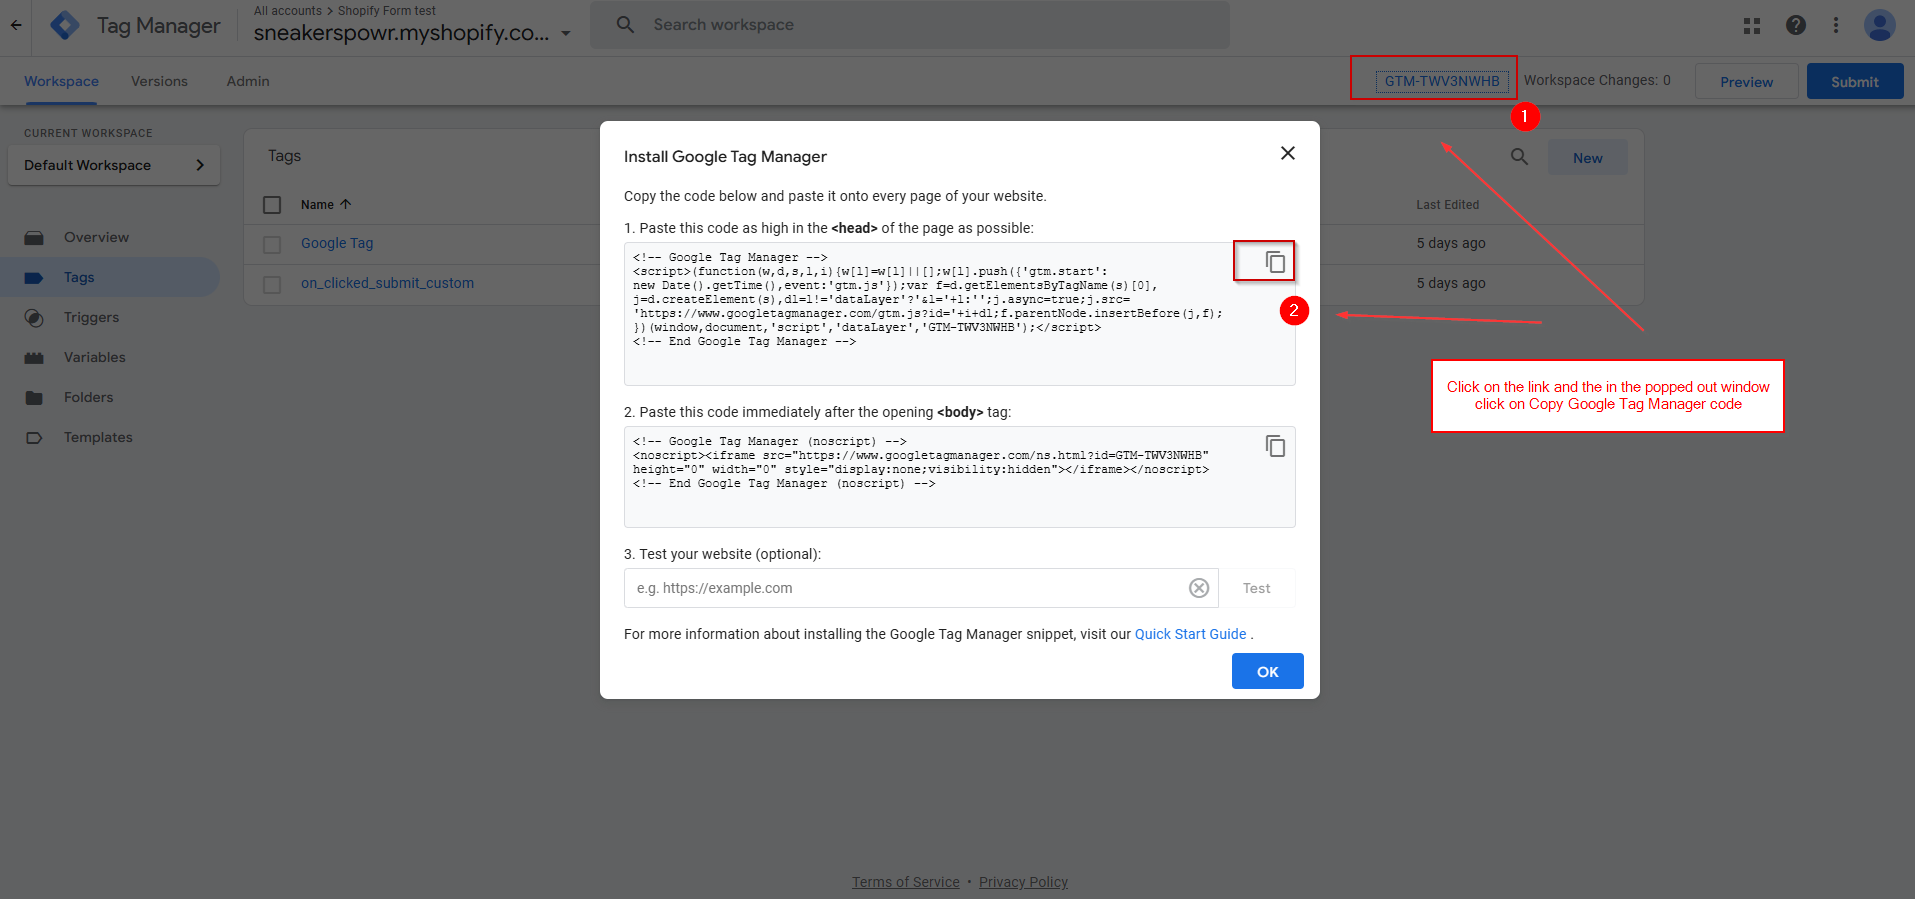Image resolution: width=1915 pixels, height=899 pixels.
Task: Click the Folders icon in sidebar
Action: pos(34,398)
